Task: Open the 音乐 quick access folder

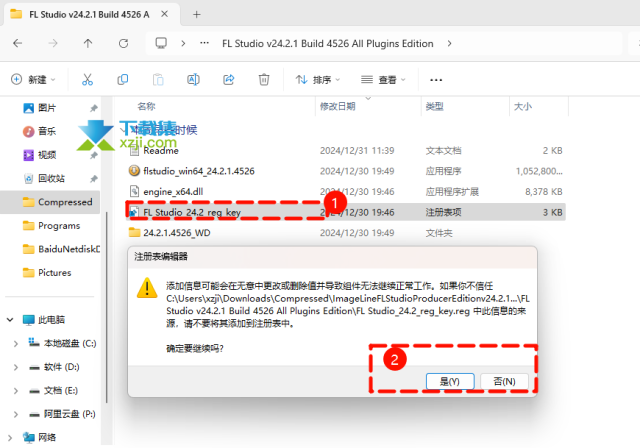Action: tap(40, 131)
